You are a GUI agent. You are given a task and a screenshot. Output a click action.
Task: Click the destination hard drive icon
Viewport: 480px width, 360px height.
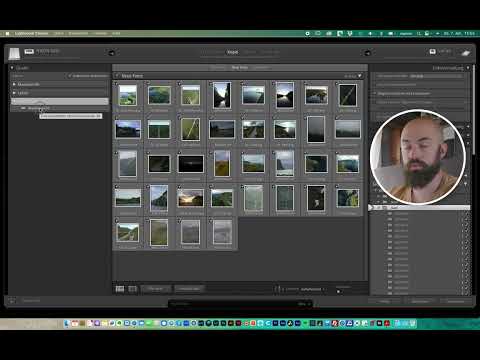(x=466, y=53)
